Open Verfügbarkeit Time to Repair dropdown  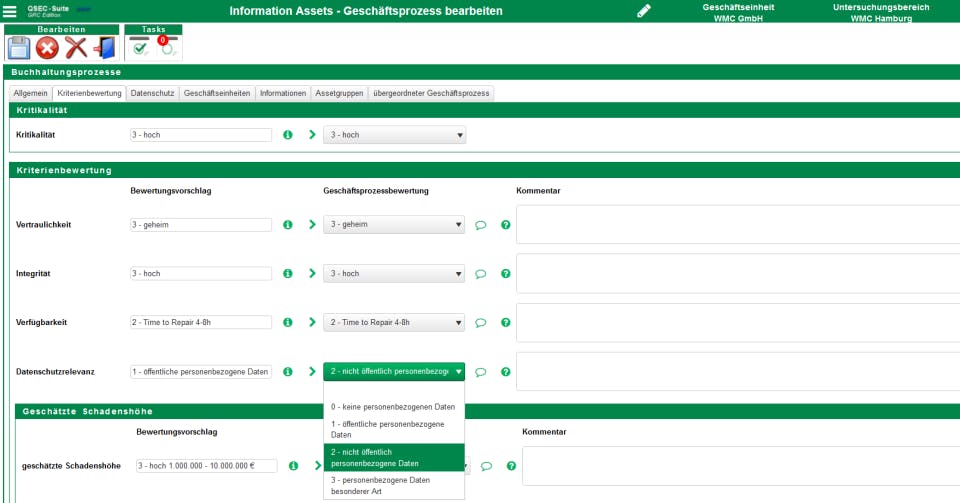click(394, 322)
